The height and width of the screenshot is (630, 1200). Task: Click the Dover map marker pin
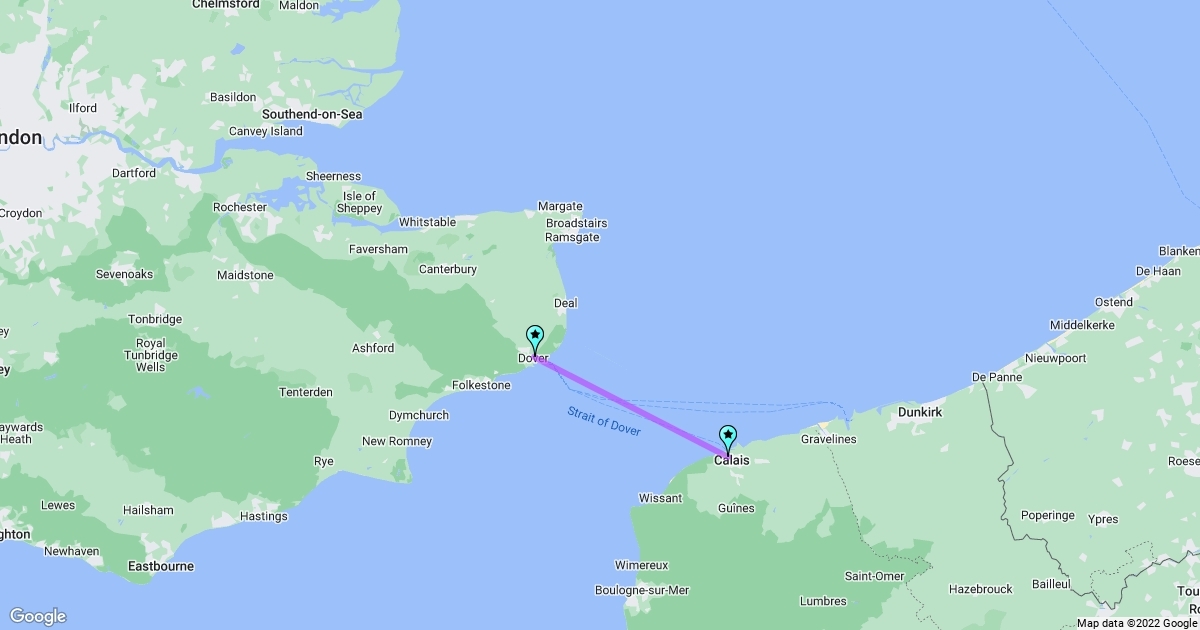pyautogui.click(x=535, y=340)
